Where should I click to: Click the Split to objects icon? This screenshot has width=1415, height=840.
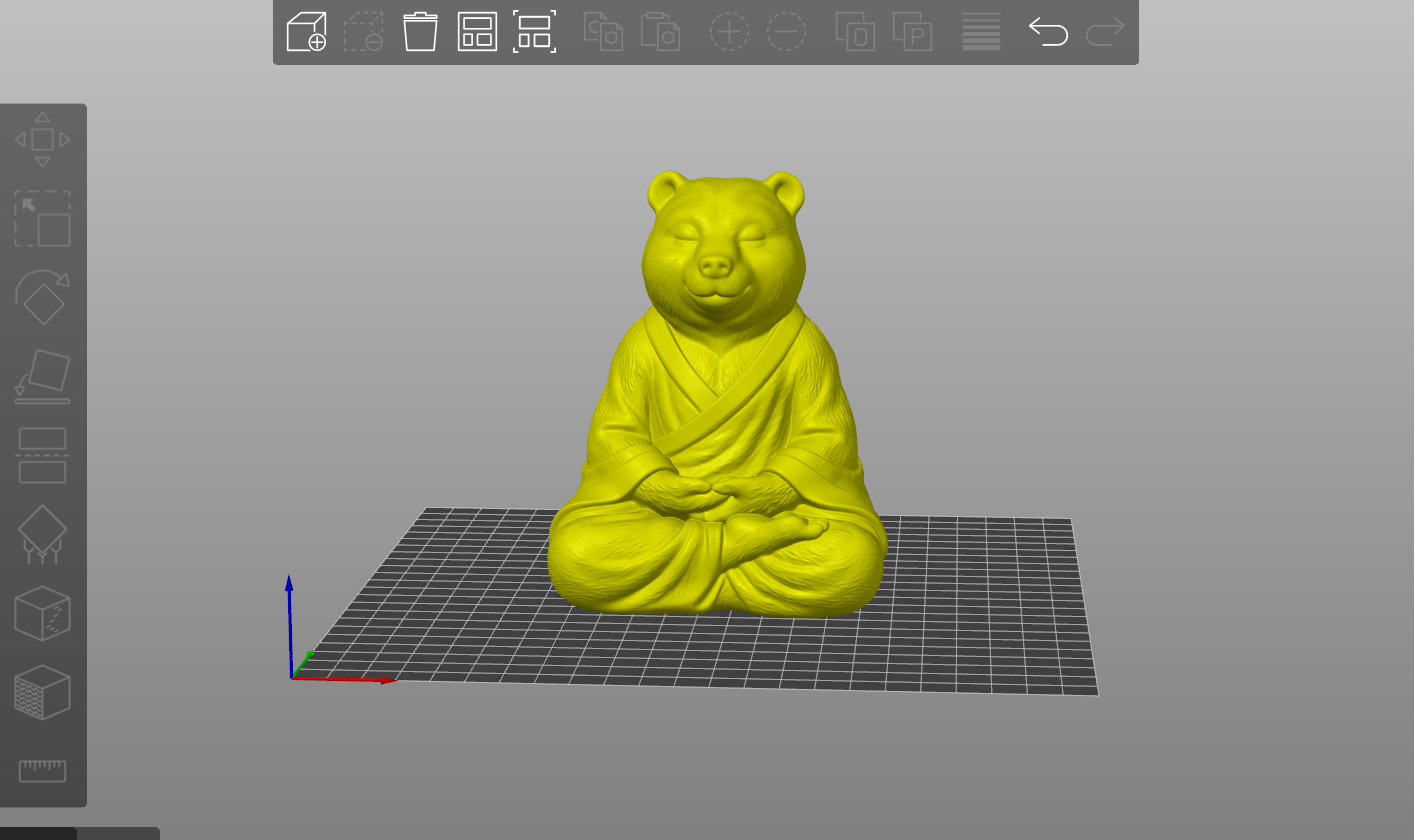point(855,32)
